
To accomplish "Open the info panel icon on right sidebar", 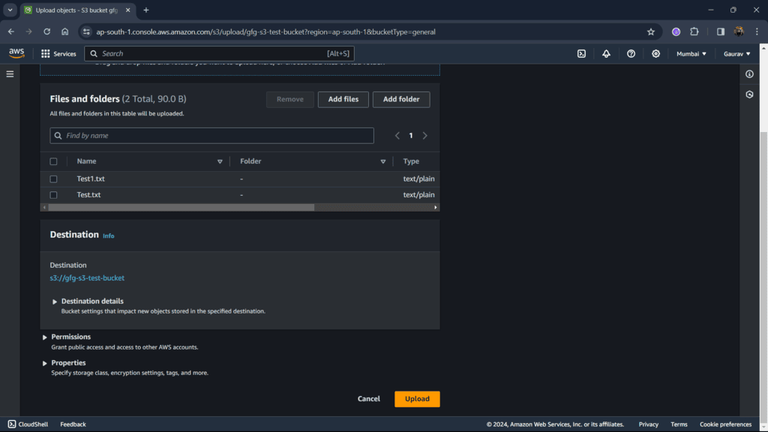I will click(x=749, y=74).
